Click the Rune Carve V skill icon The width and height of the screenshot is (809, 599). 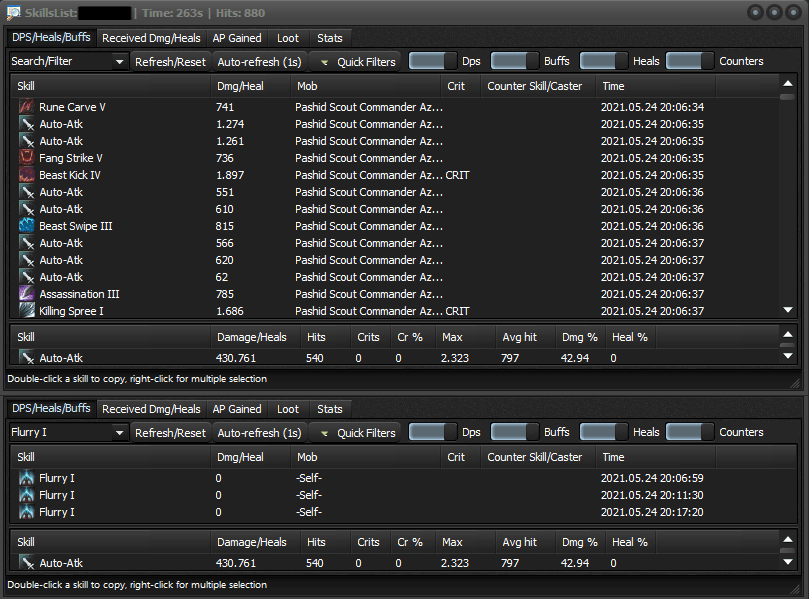(x=26, y=107)
